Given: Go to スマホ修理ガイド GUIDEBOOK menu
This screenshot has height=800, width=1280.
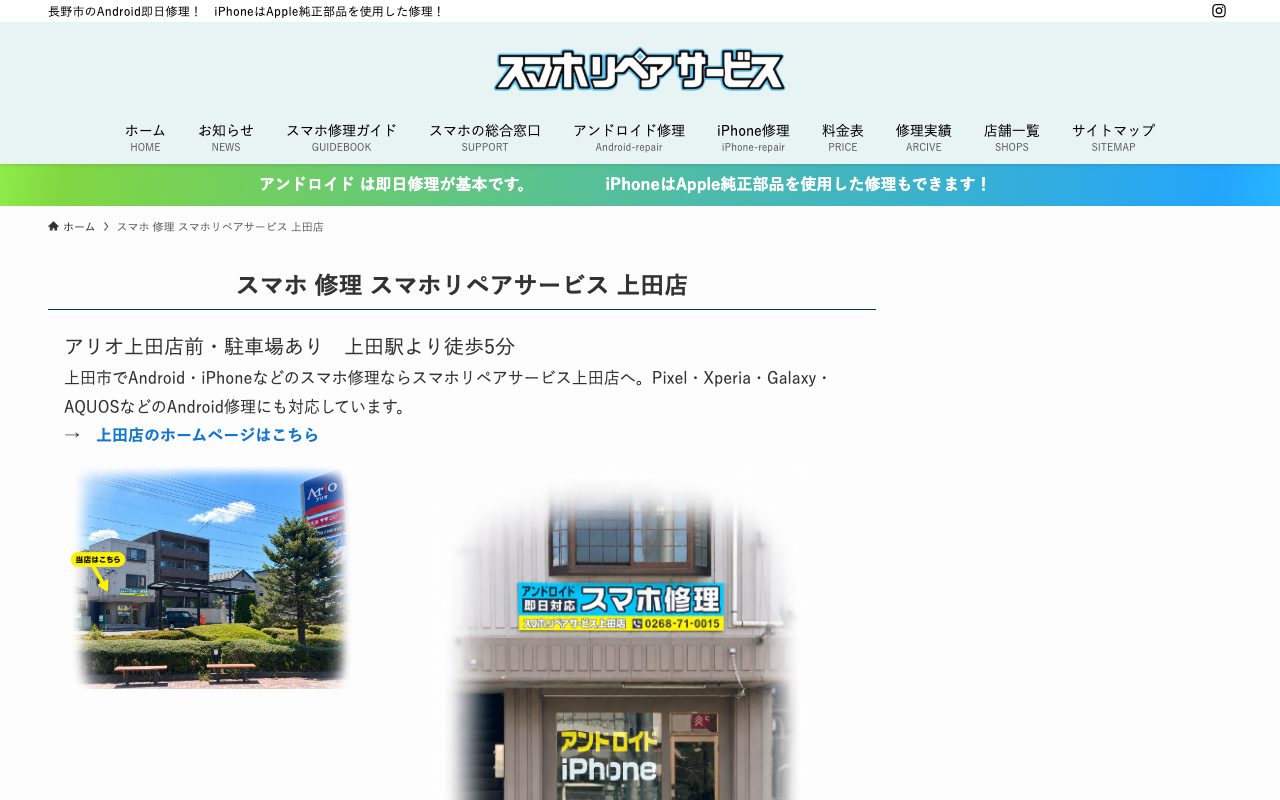Looking at the screenshot, I should pos(341,137).
